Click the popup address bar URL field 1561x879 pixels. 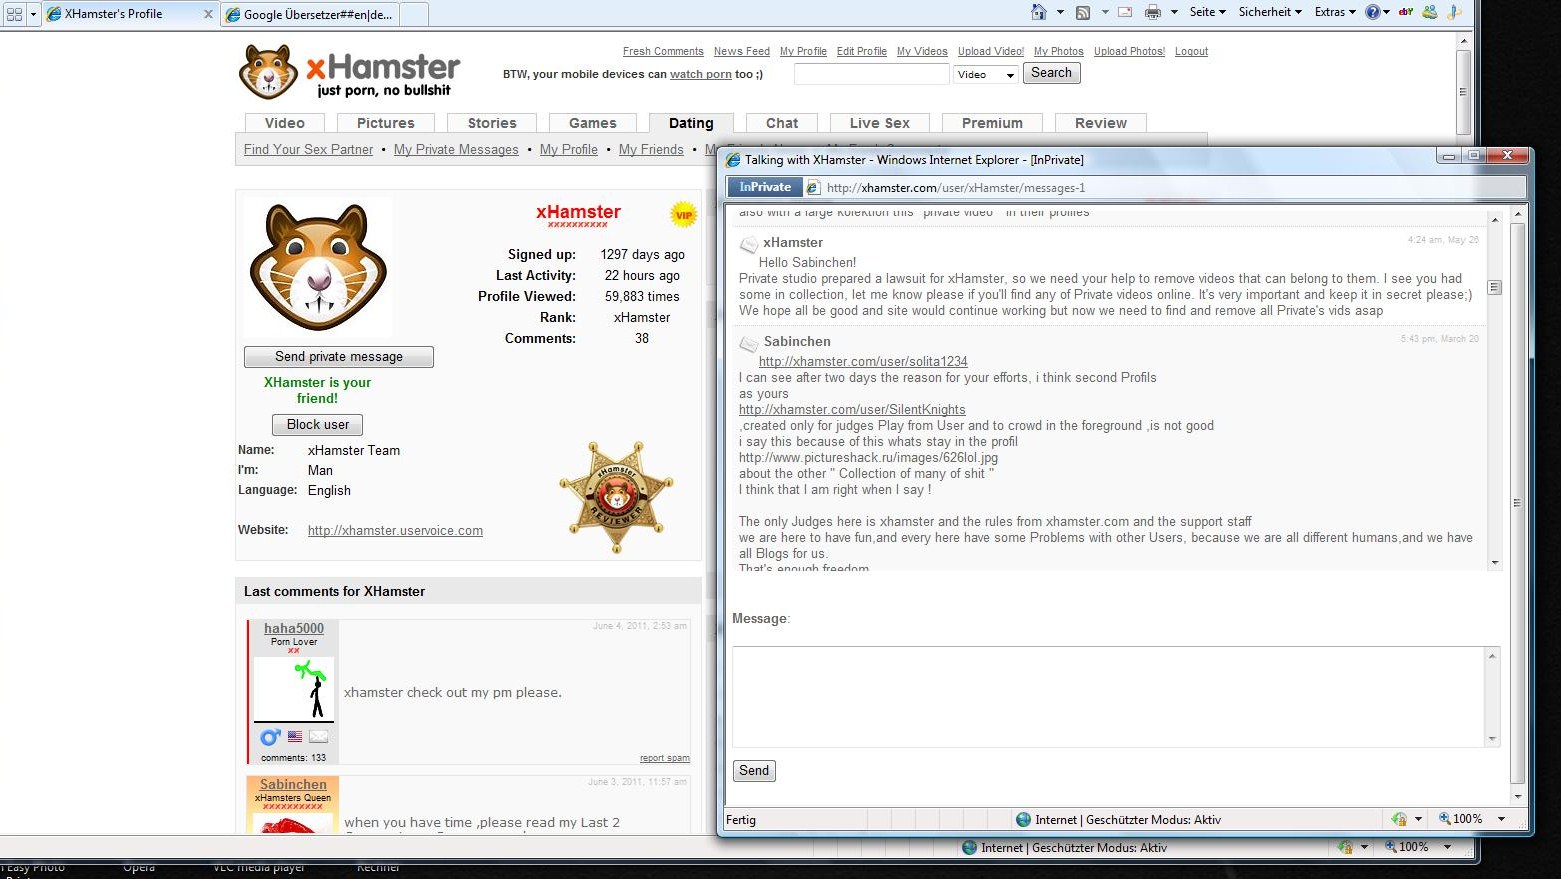[x=1165, y=187]
